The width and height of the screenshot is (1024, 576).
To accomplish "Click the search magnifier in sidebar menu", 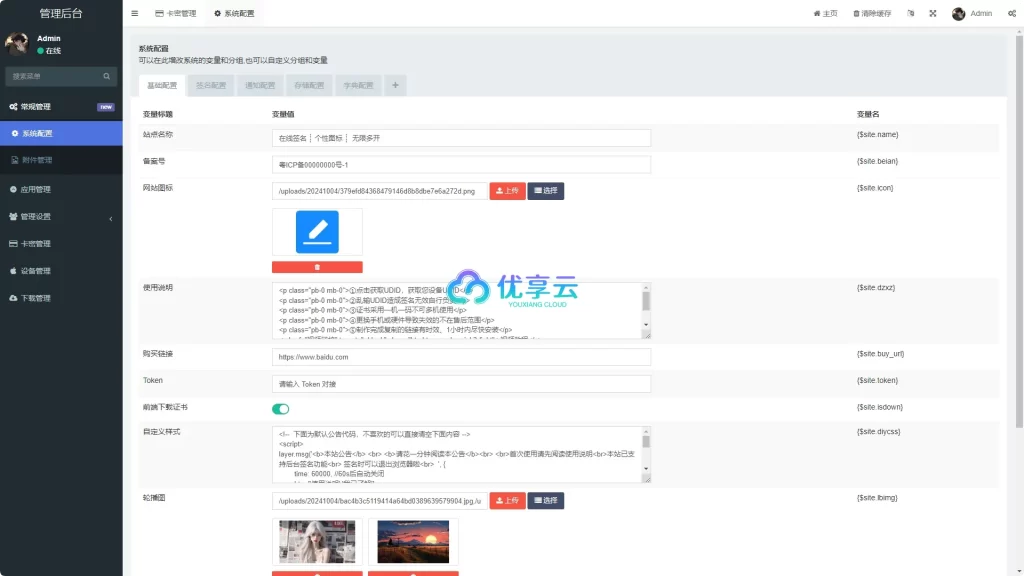I will [x=106, y=76].
